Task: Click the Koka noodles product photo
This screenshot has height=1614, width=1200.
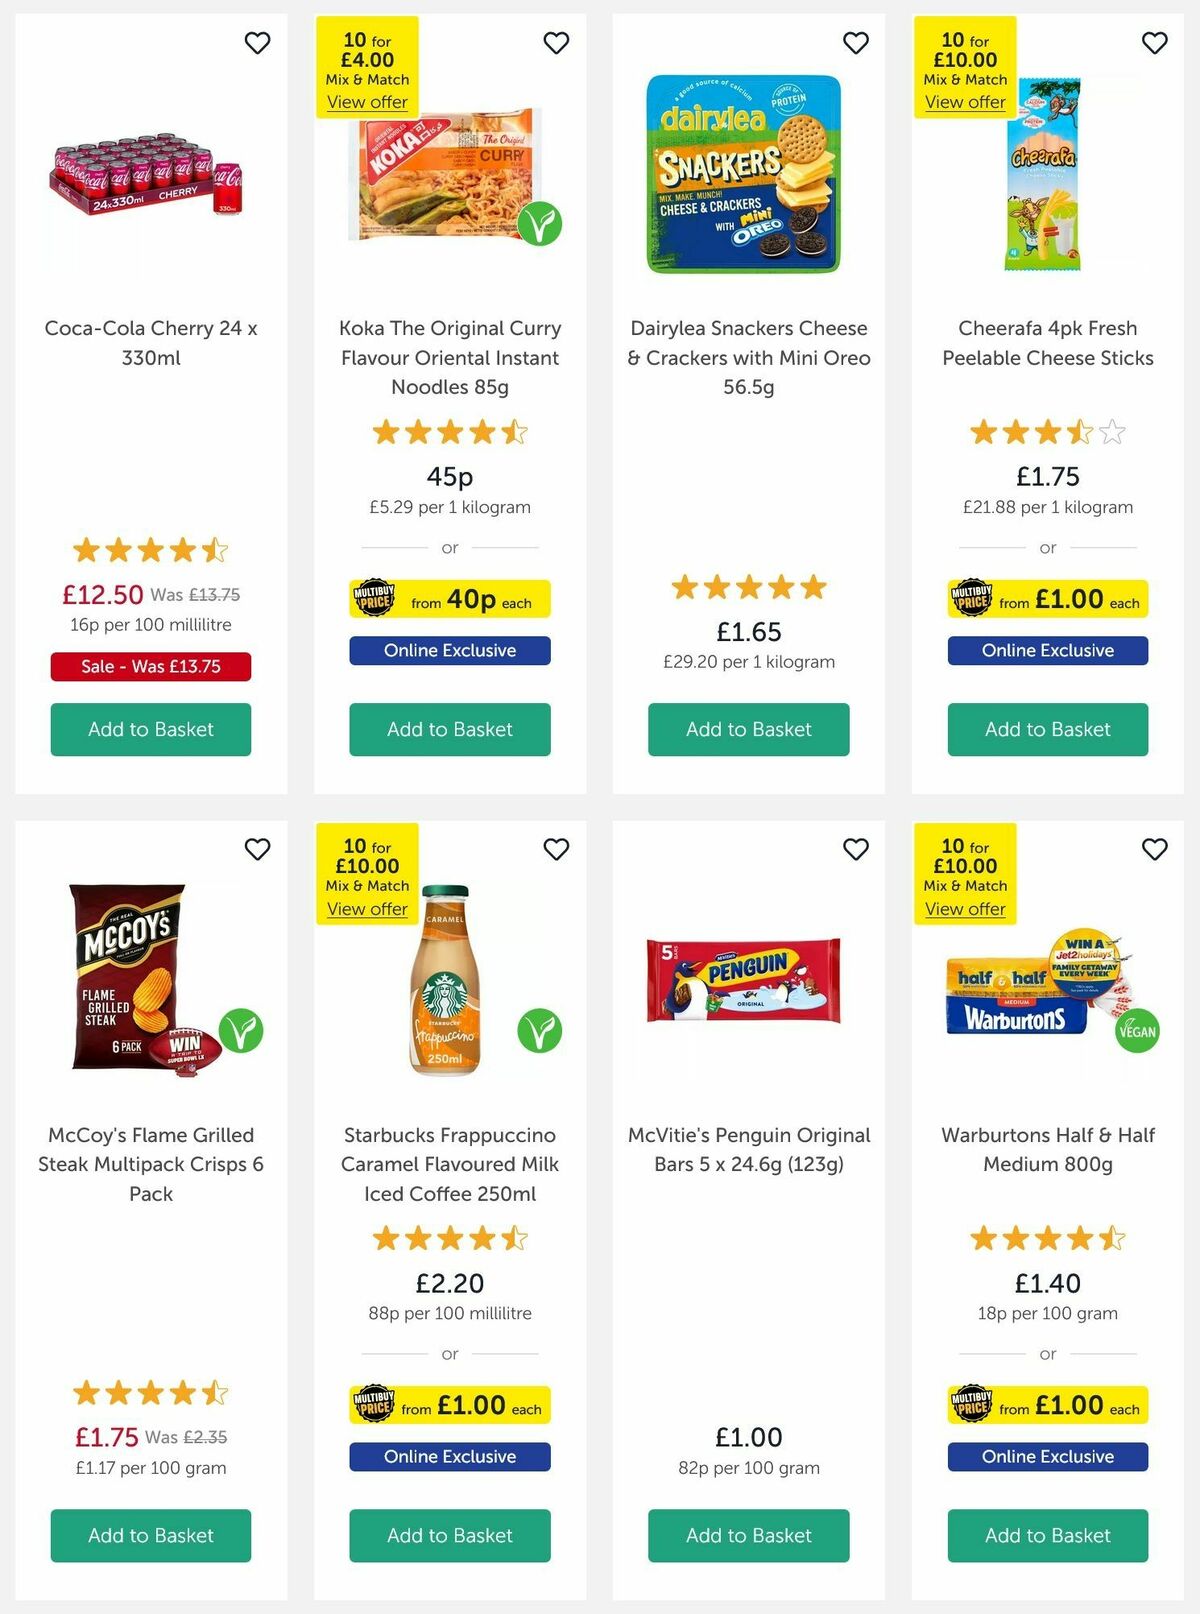Action: click(x=449, y=180)
